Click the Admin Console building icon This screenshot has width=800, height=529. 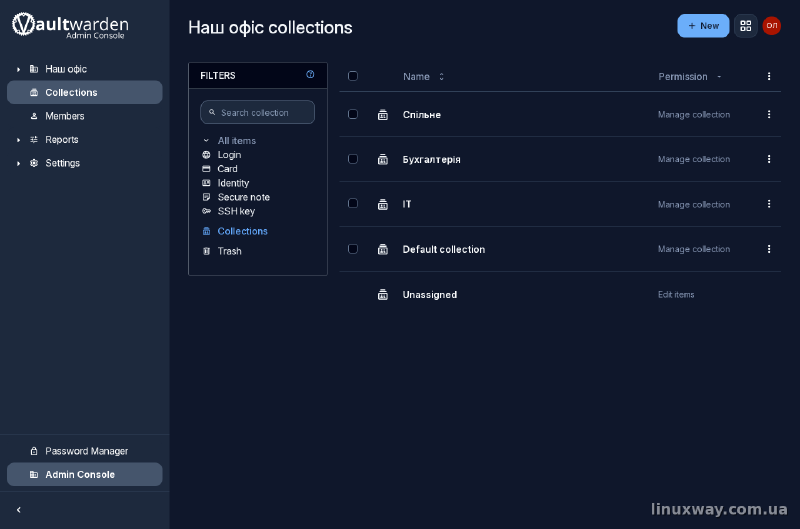point(34,474)
